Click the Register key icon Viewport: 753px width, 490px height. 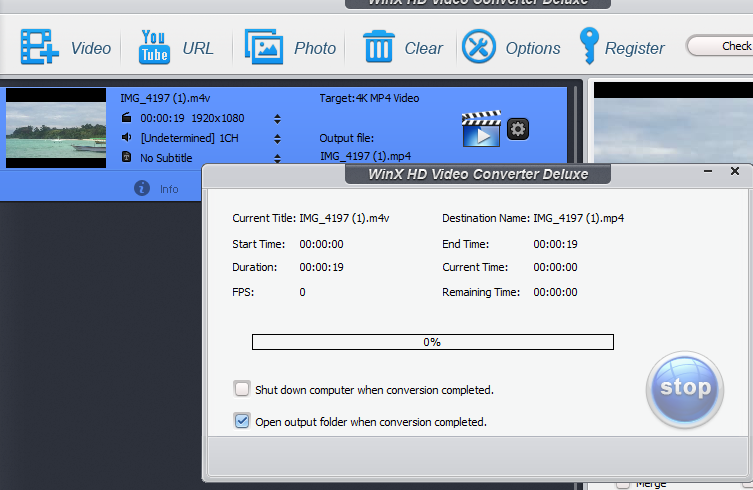[x=589, y=46]
